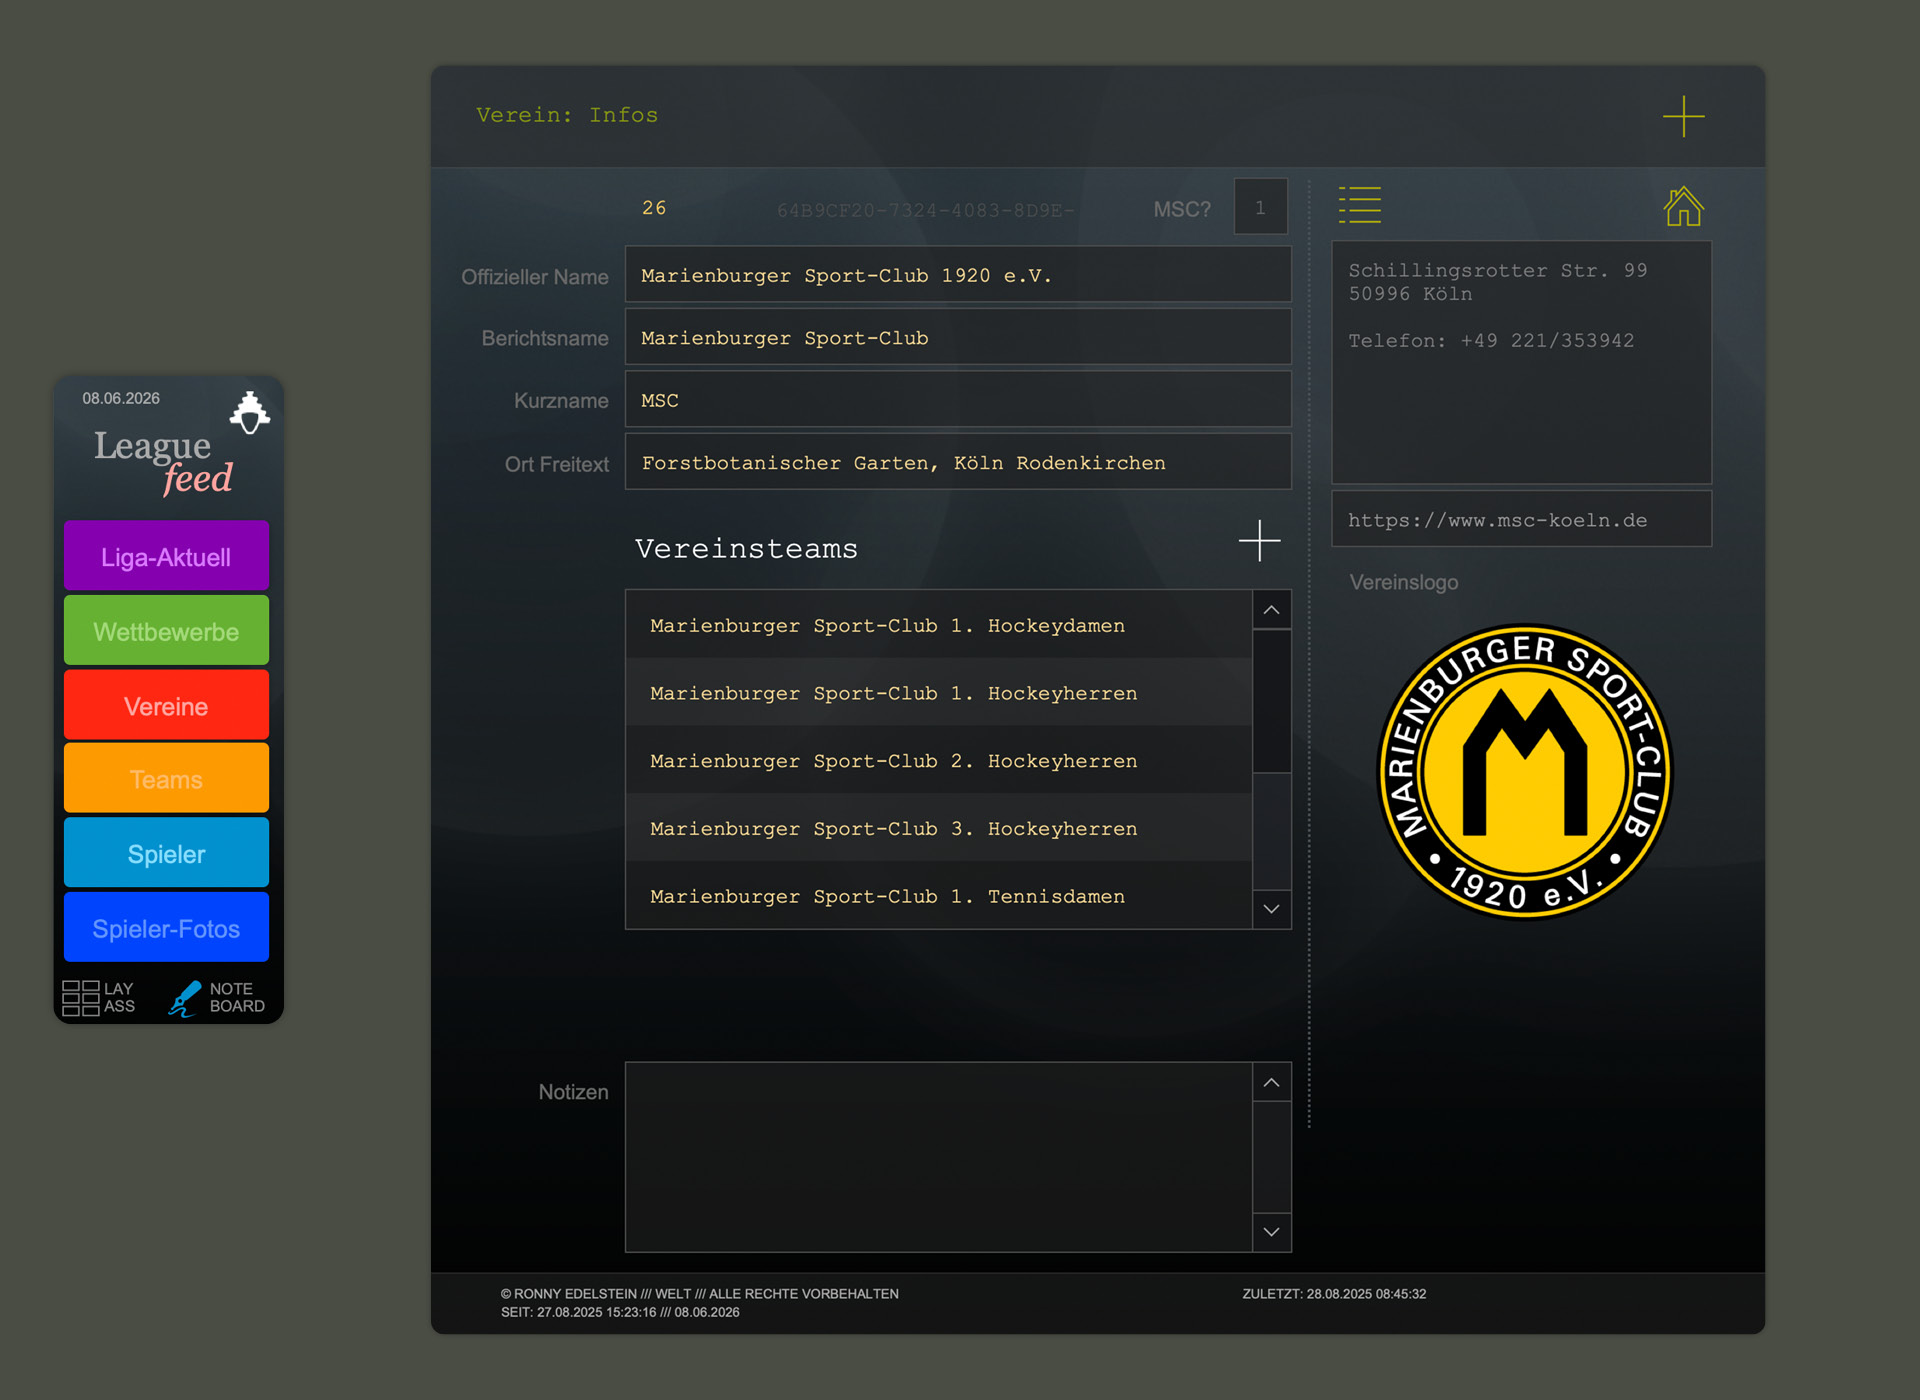This screenshot has width=1920, height=1400.
Task: Open the LAY ASS grid icon
Action: pos(81,998)
